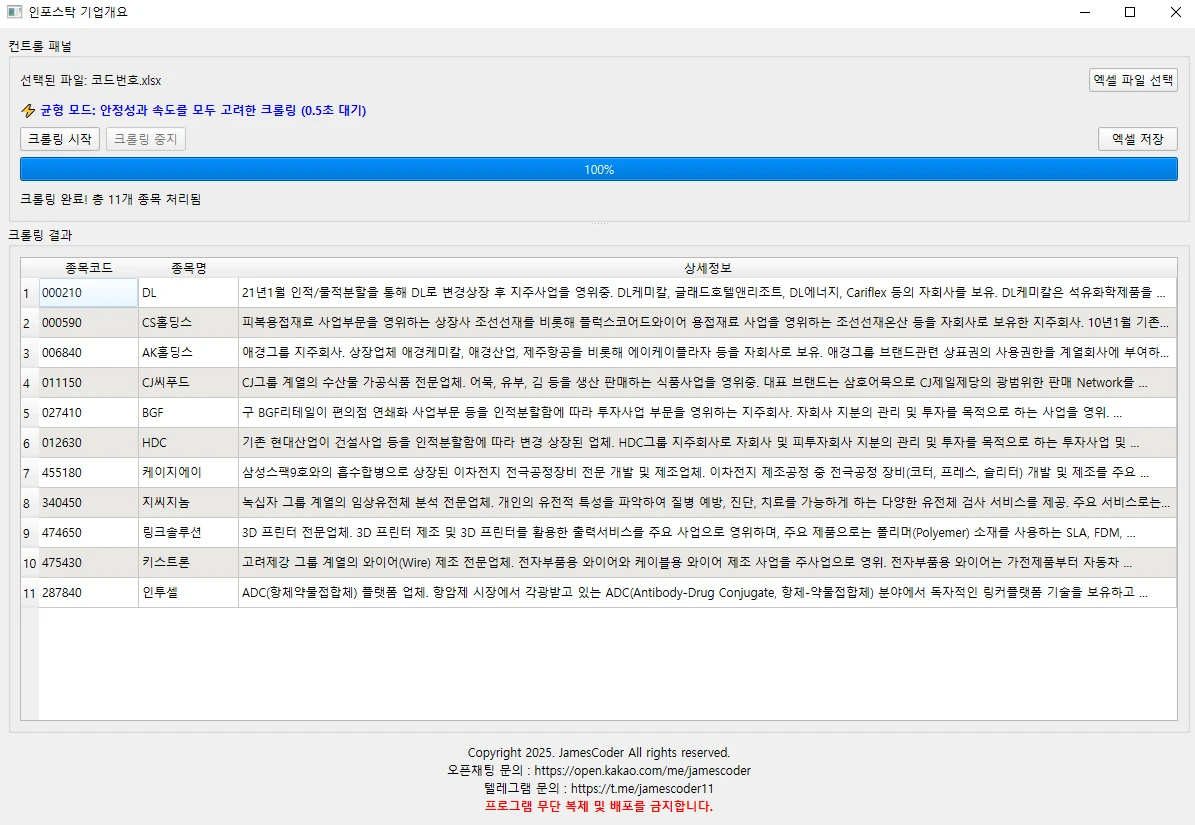Select the CJ씨푸드 name cell

click(188, 382)
